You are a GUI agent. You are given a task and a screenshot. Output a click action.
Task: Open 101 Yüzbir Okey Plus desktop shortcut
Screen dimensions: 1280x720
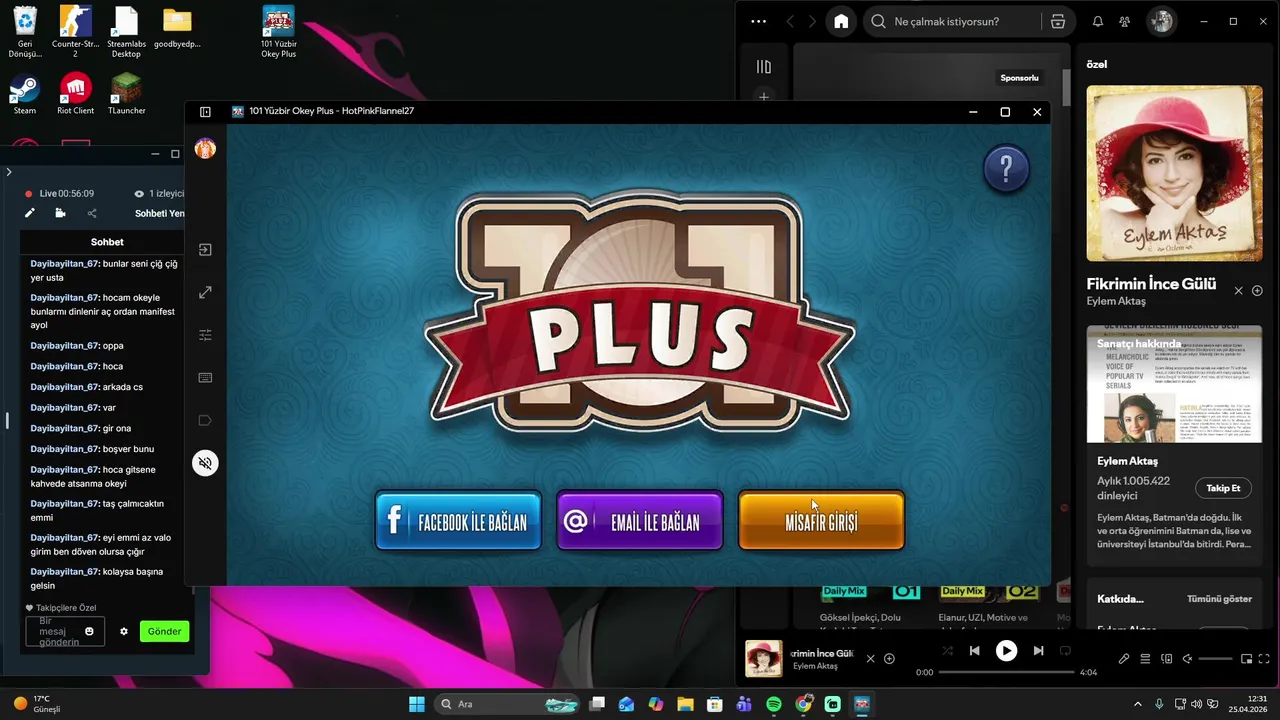(x=278, y=31)
